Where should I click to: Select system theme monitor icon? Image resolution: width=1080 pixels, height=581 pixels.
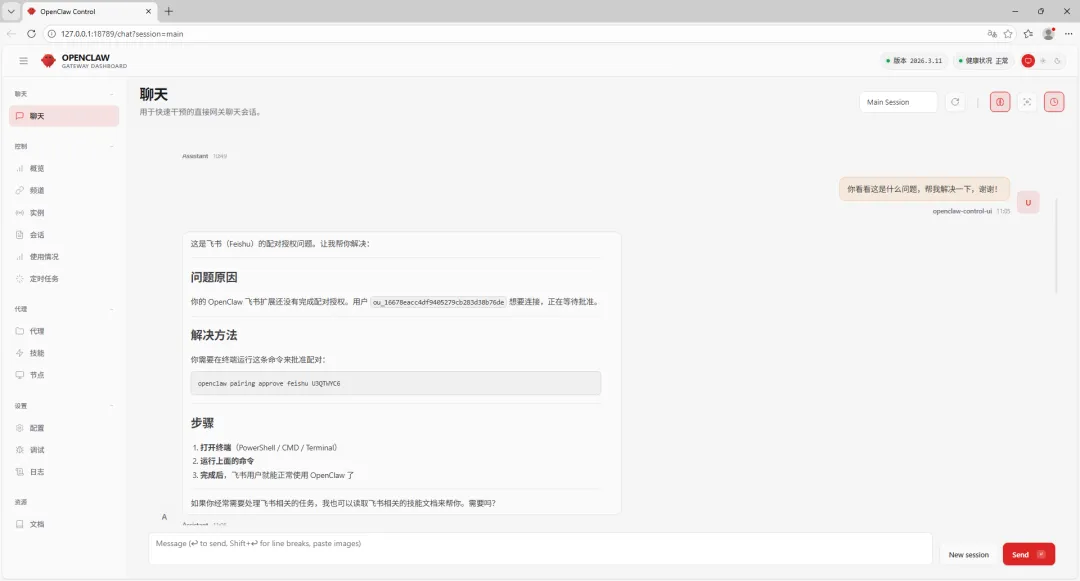point(1028,61)
